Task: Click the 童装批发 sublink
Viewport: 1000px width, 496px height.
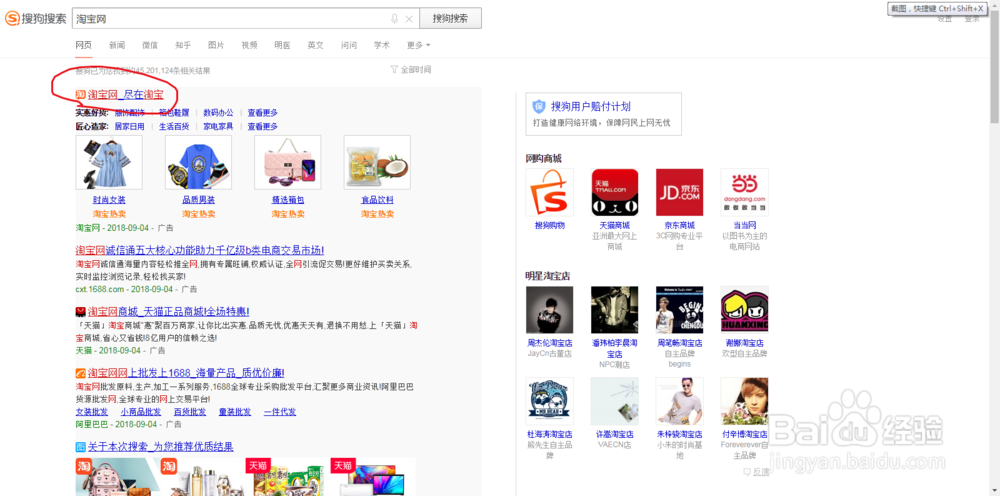Action: (235, 412)
